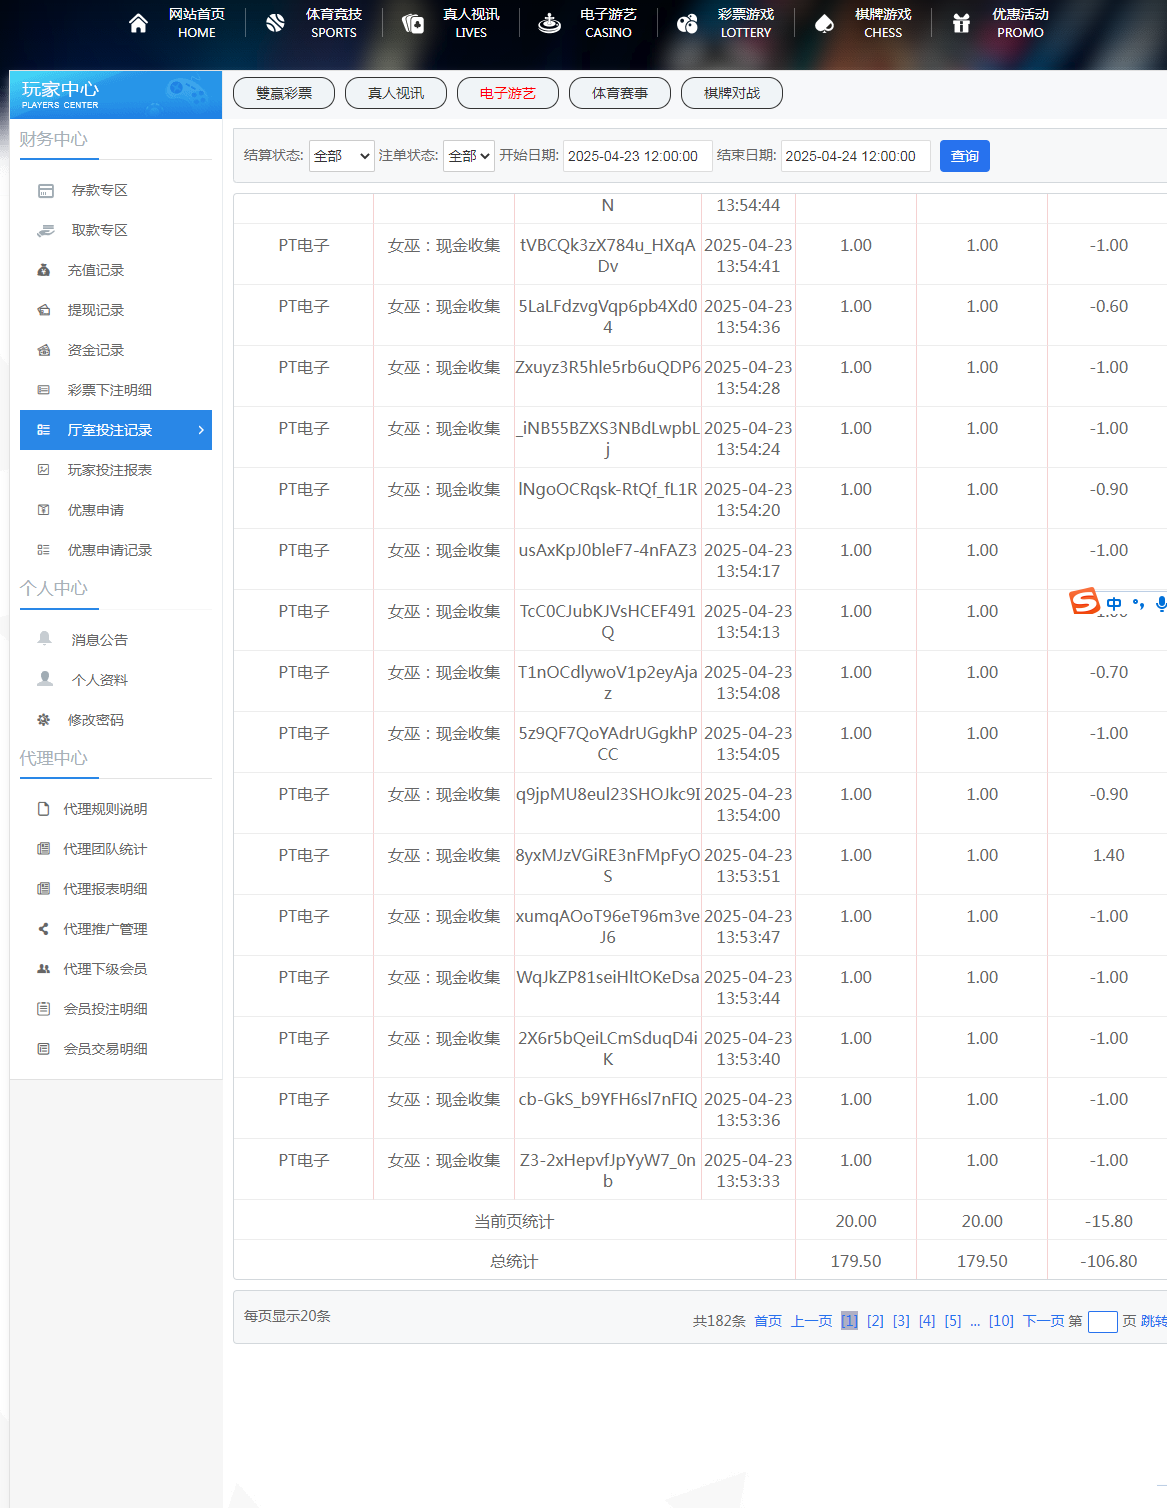Click the playing cards Lives icon
Screen dimensions: 1167x1508
412,23
